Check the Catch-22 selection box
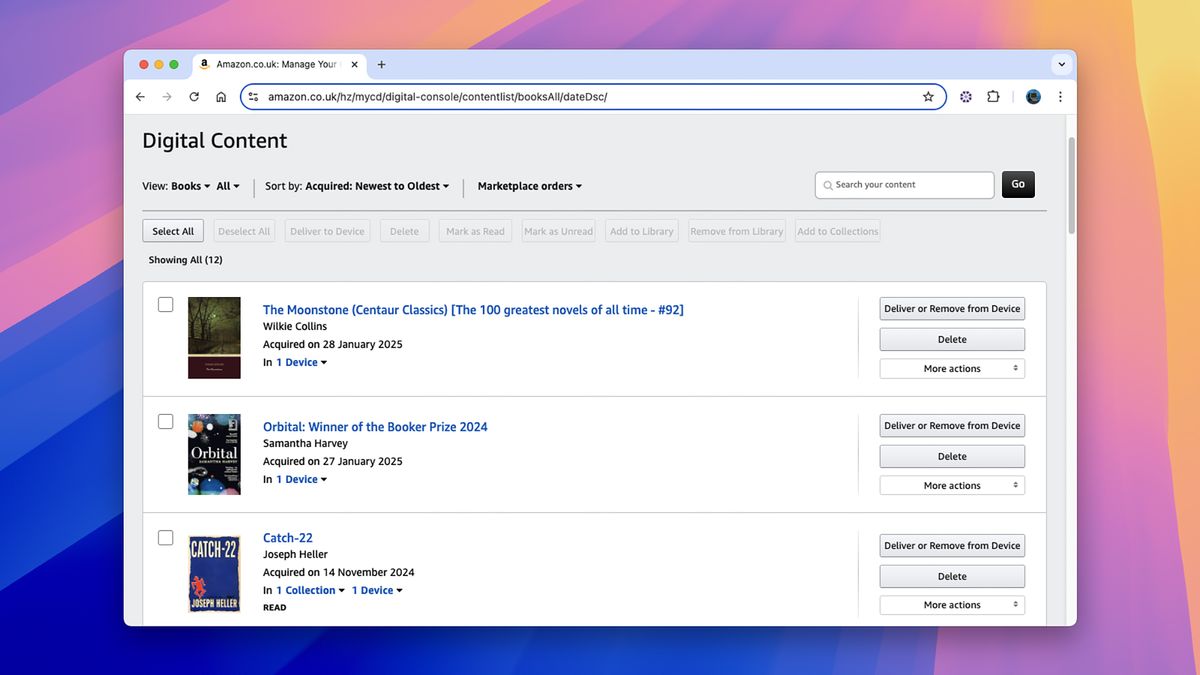The image size is (1200, 675). click(165, 537)
